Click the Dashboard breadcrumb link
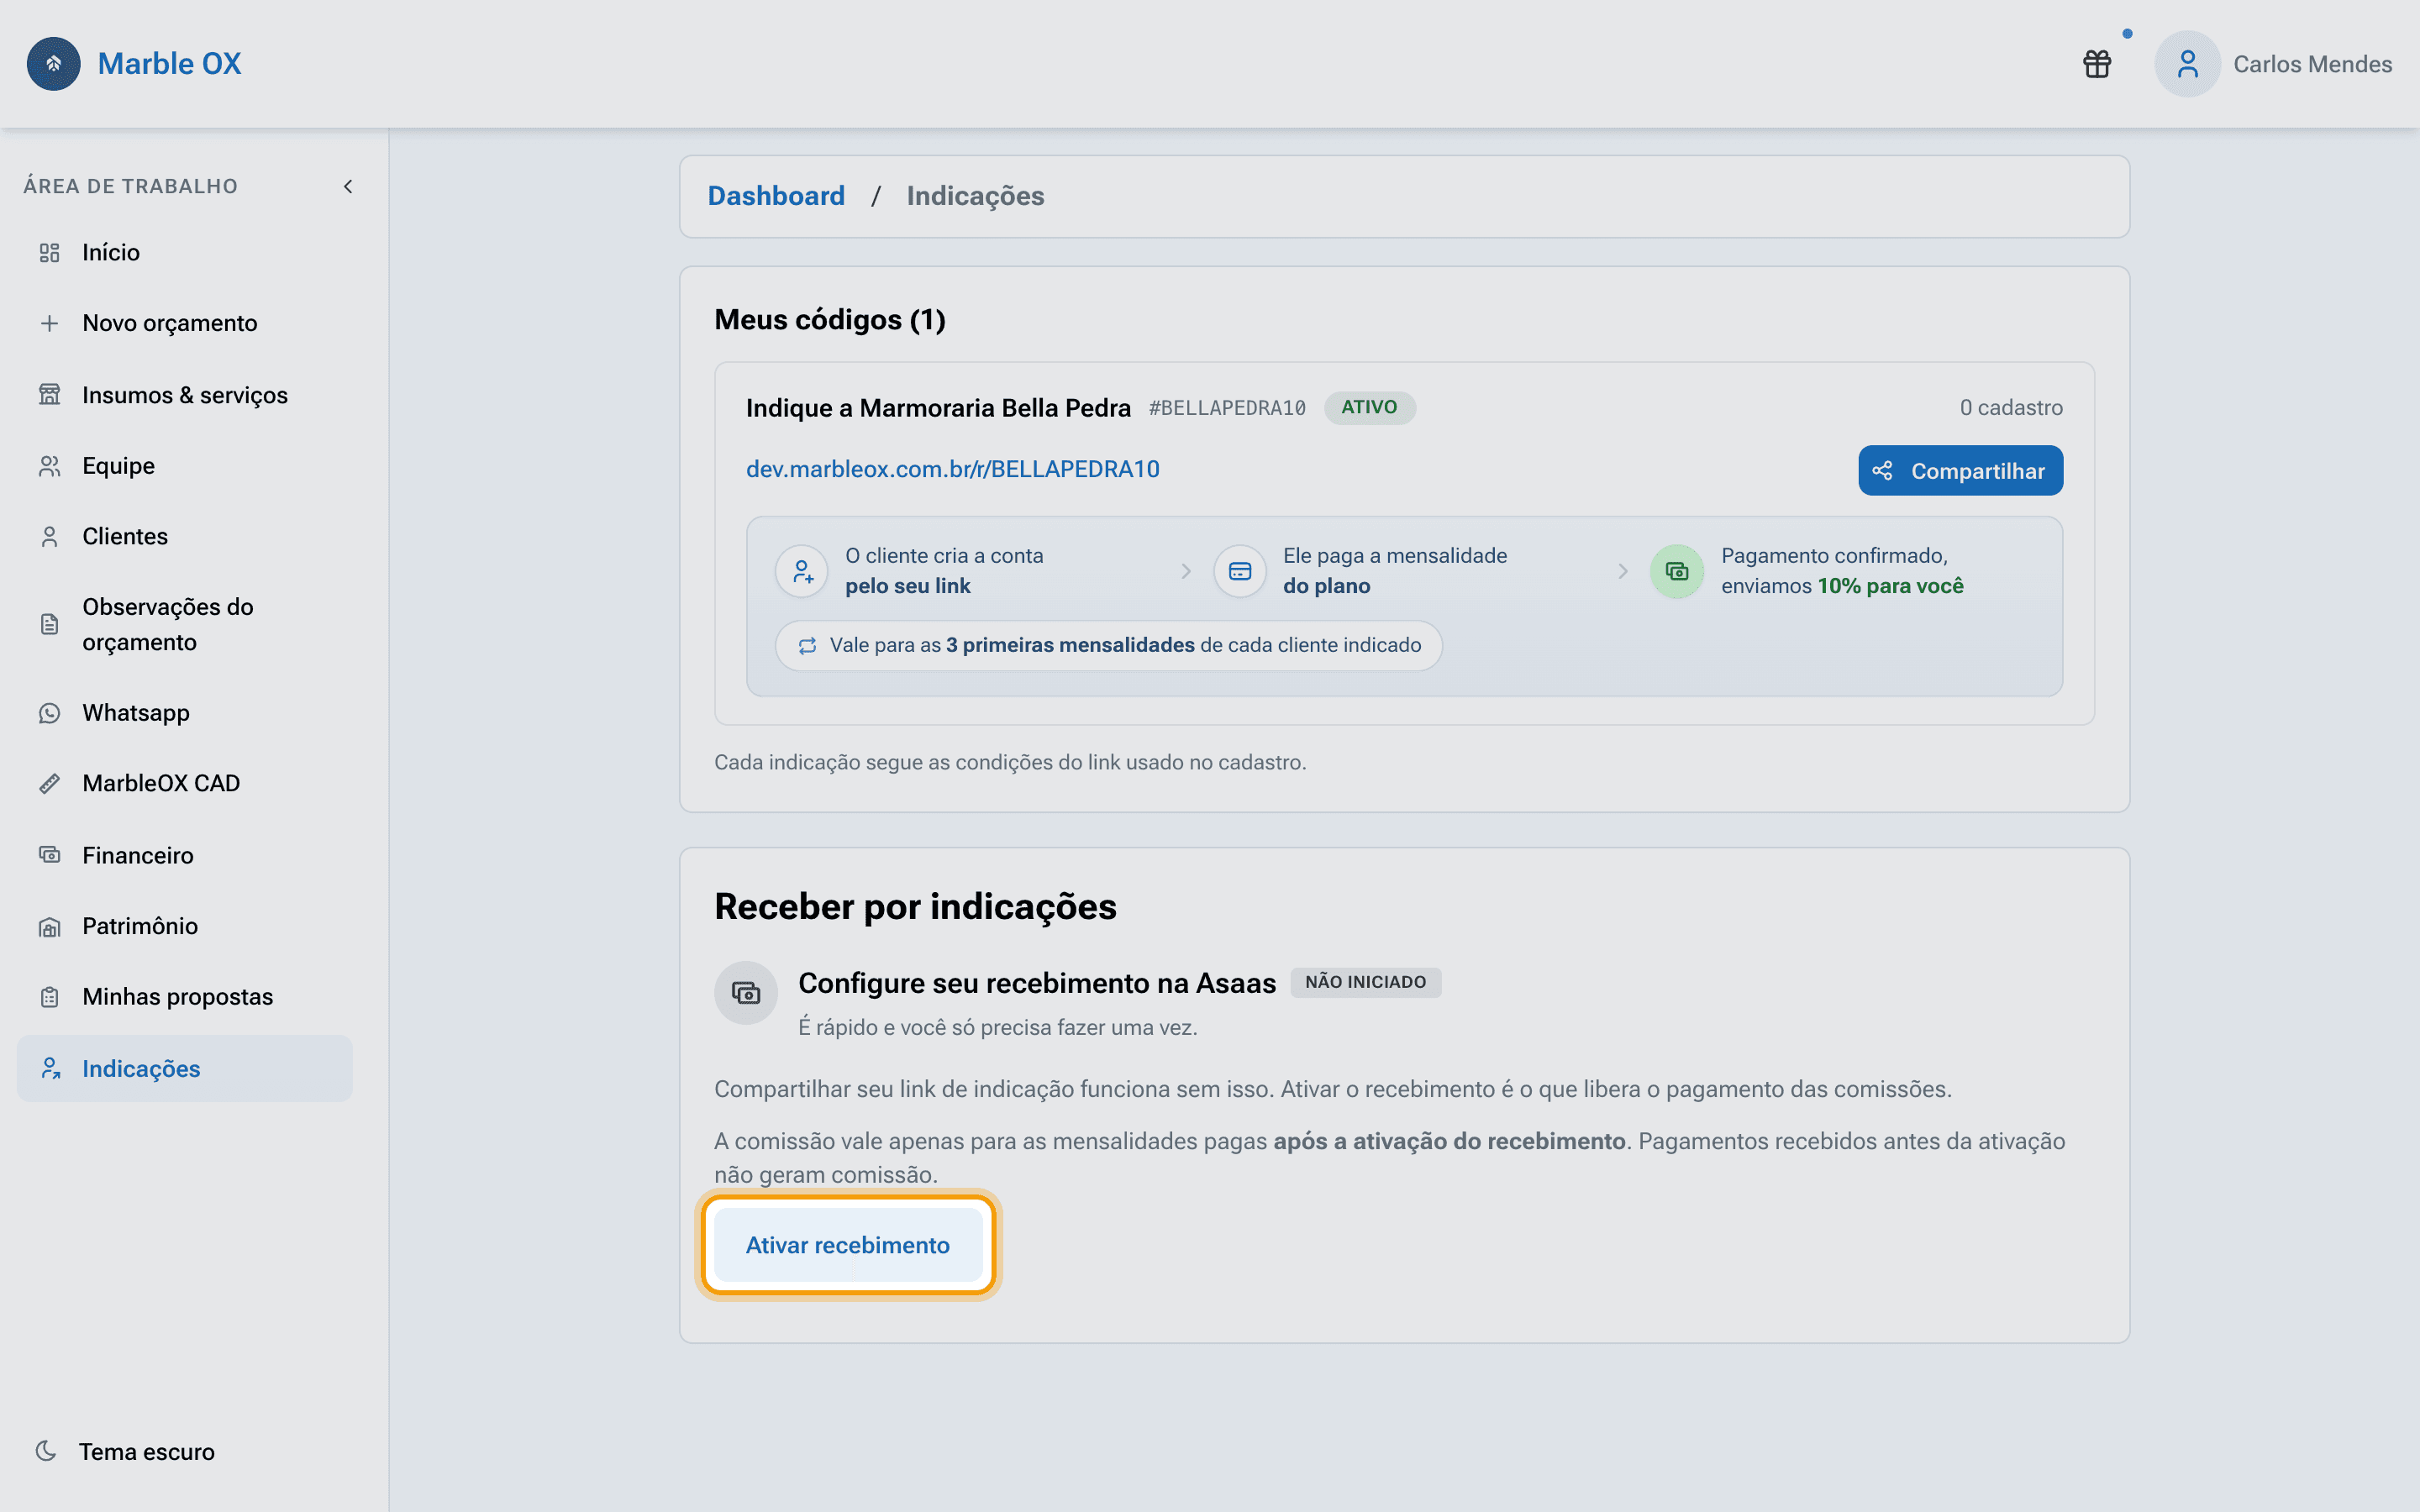2420x1512 pixels. [x=776, y=196]
